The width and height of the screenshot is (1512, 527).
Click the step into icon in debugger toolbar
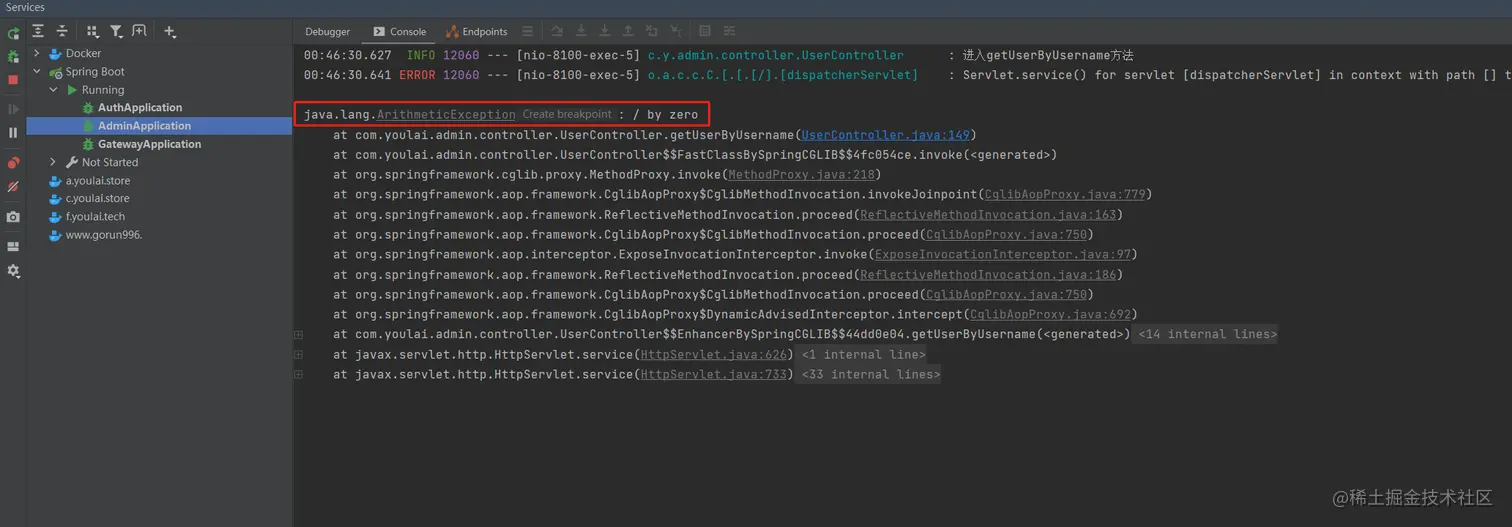[581, 32]
